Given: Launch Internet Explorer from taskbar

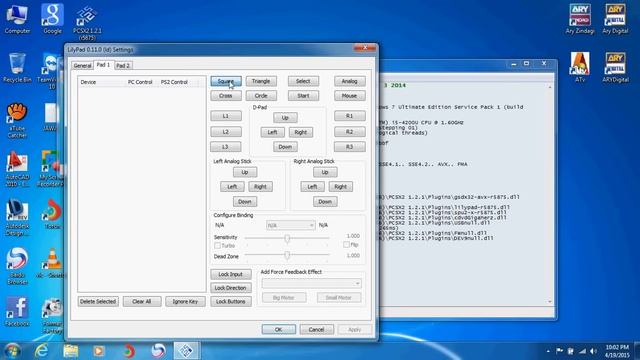Looking at the screenshot, I should 42,351.
